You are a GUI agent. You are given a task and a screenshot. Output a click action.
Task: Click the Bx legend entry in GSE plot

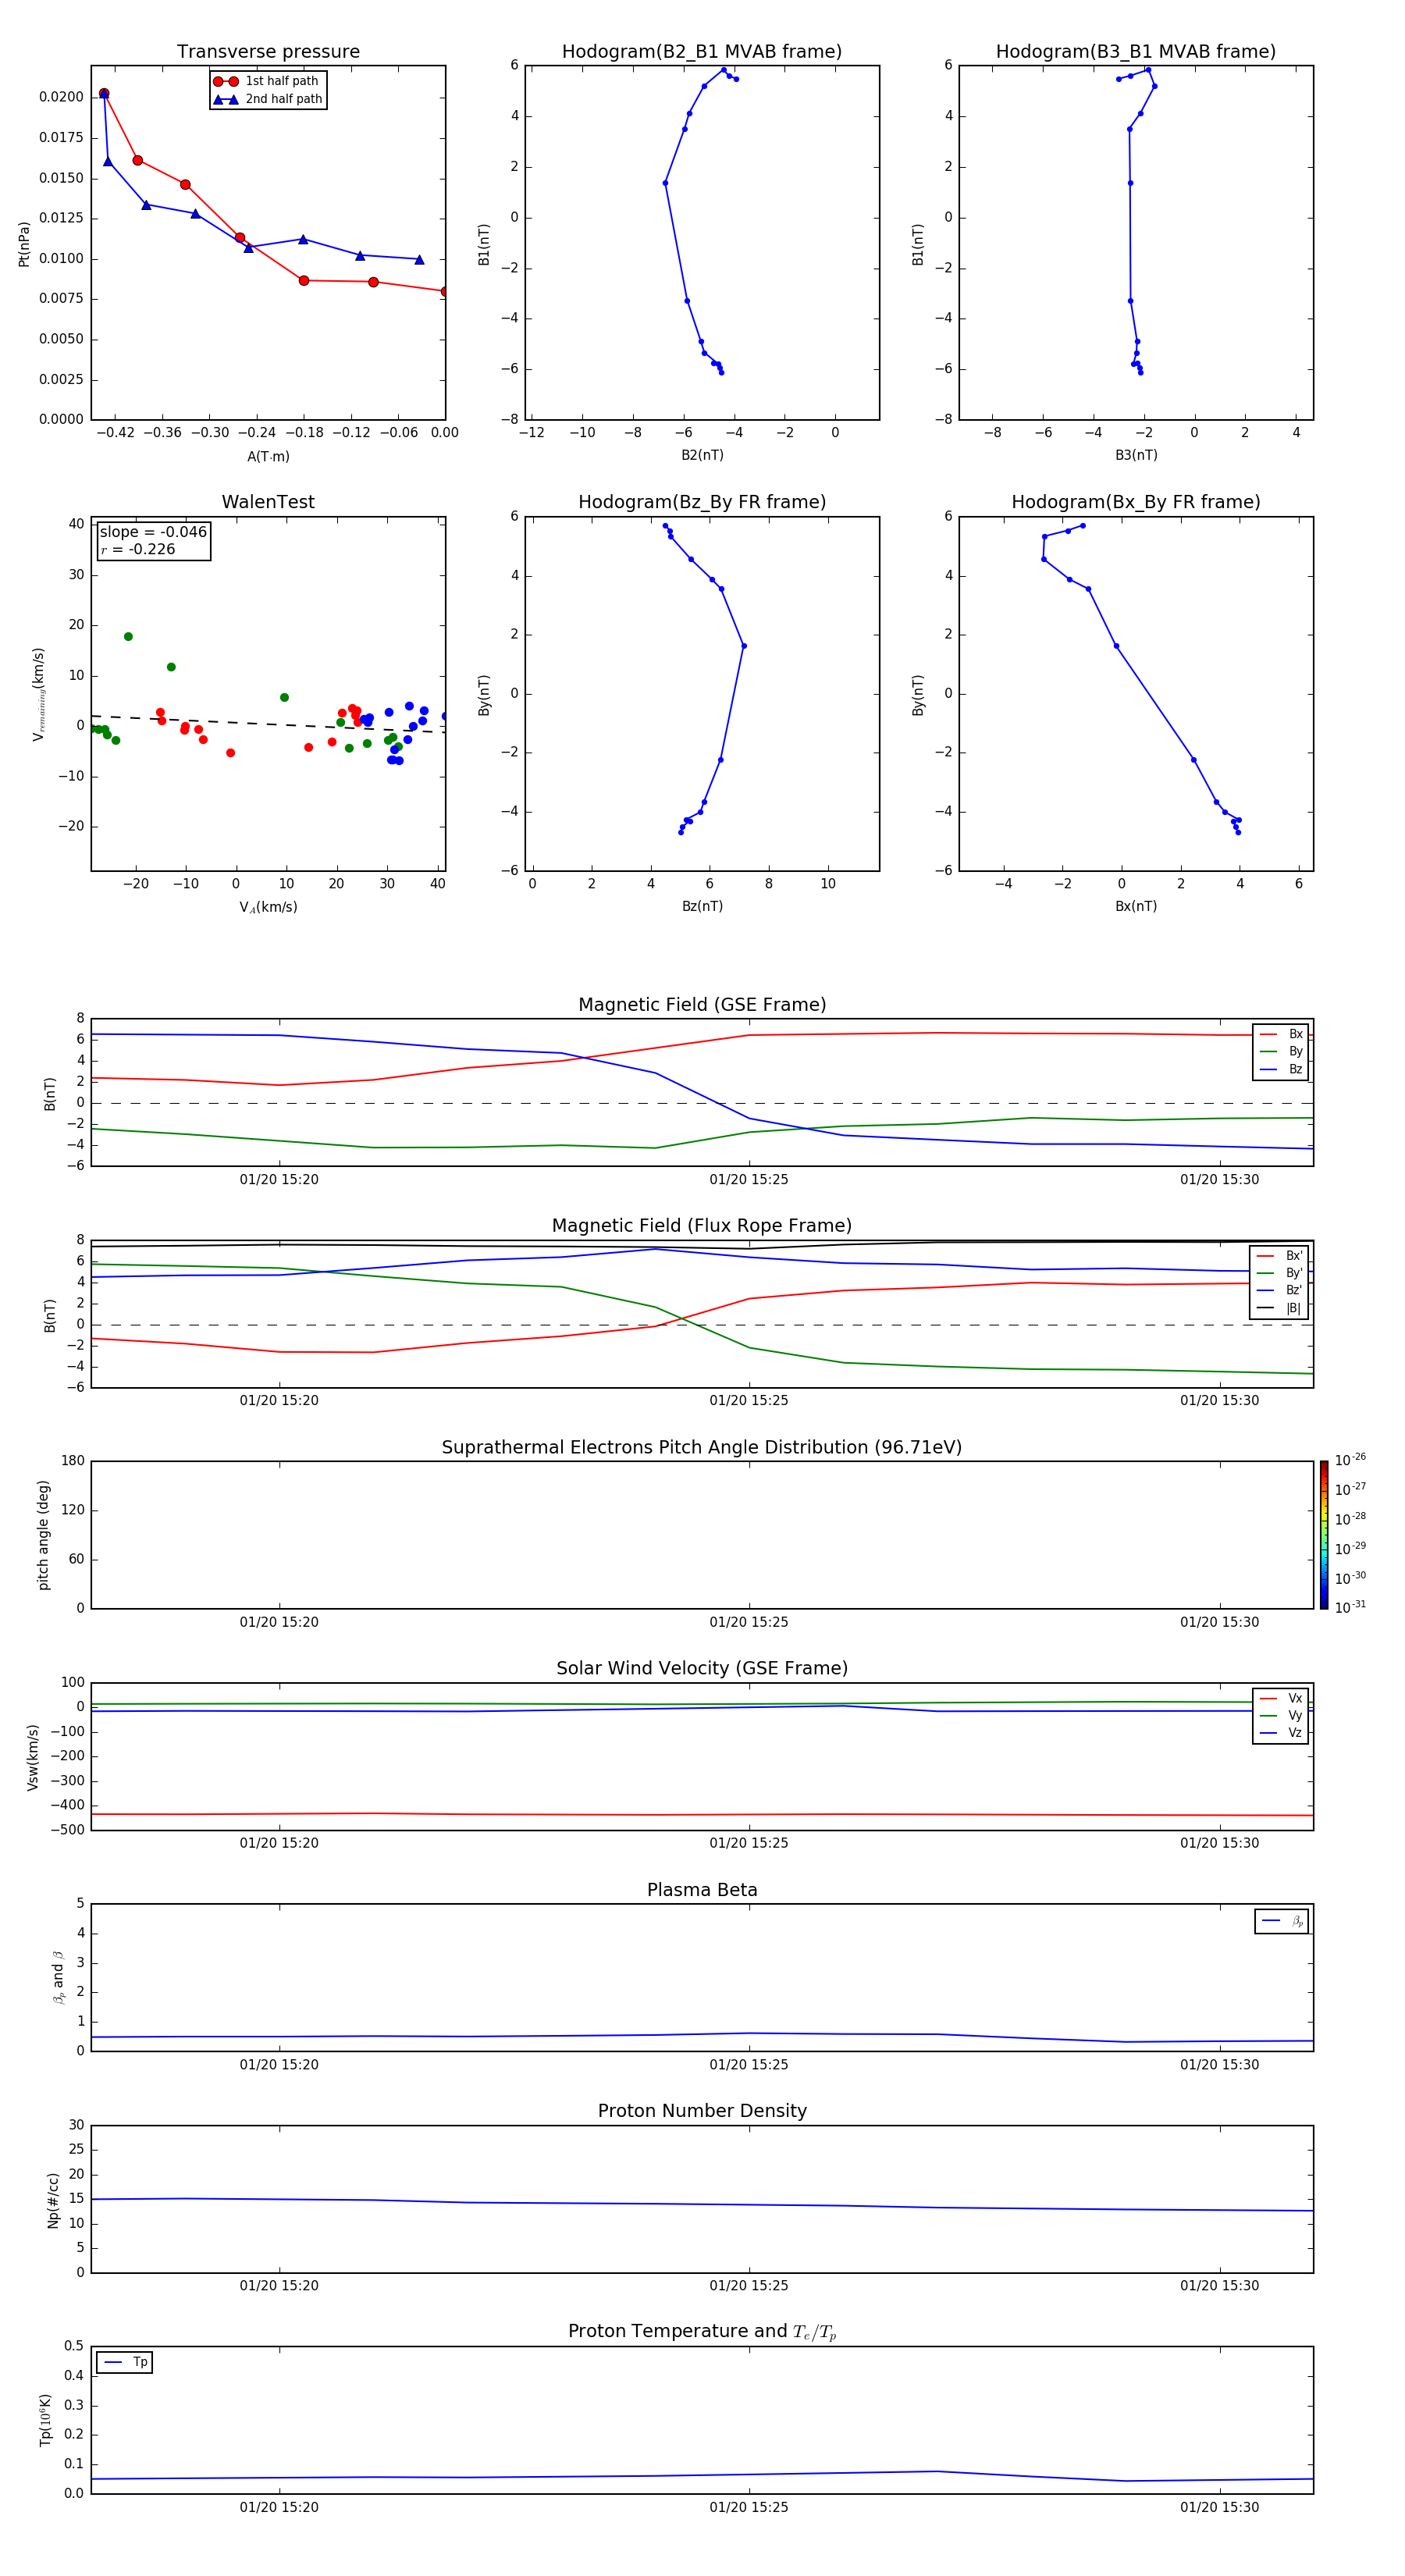[x=1281, y=1034]
